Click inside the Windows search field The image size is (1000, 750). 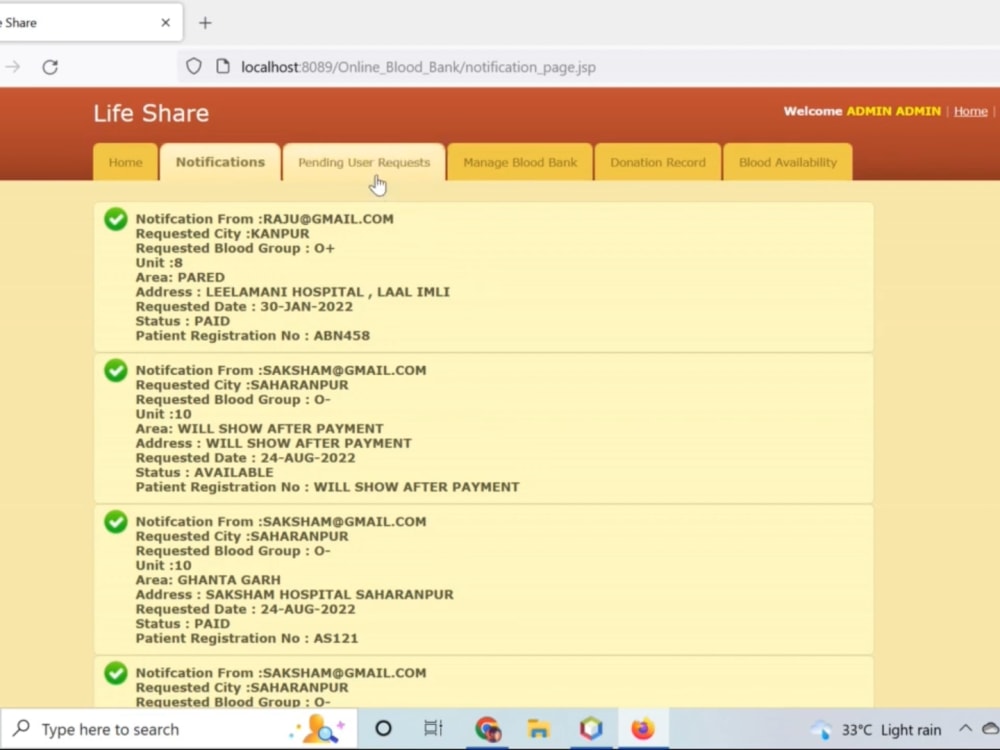[150, 729]
